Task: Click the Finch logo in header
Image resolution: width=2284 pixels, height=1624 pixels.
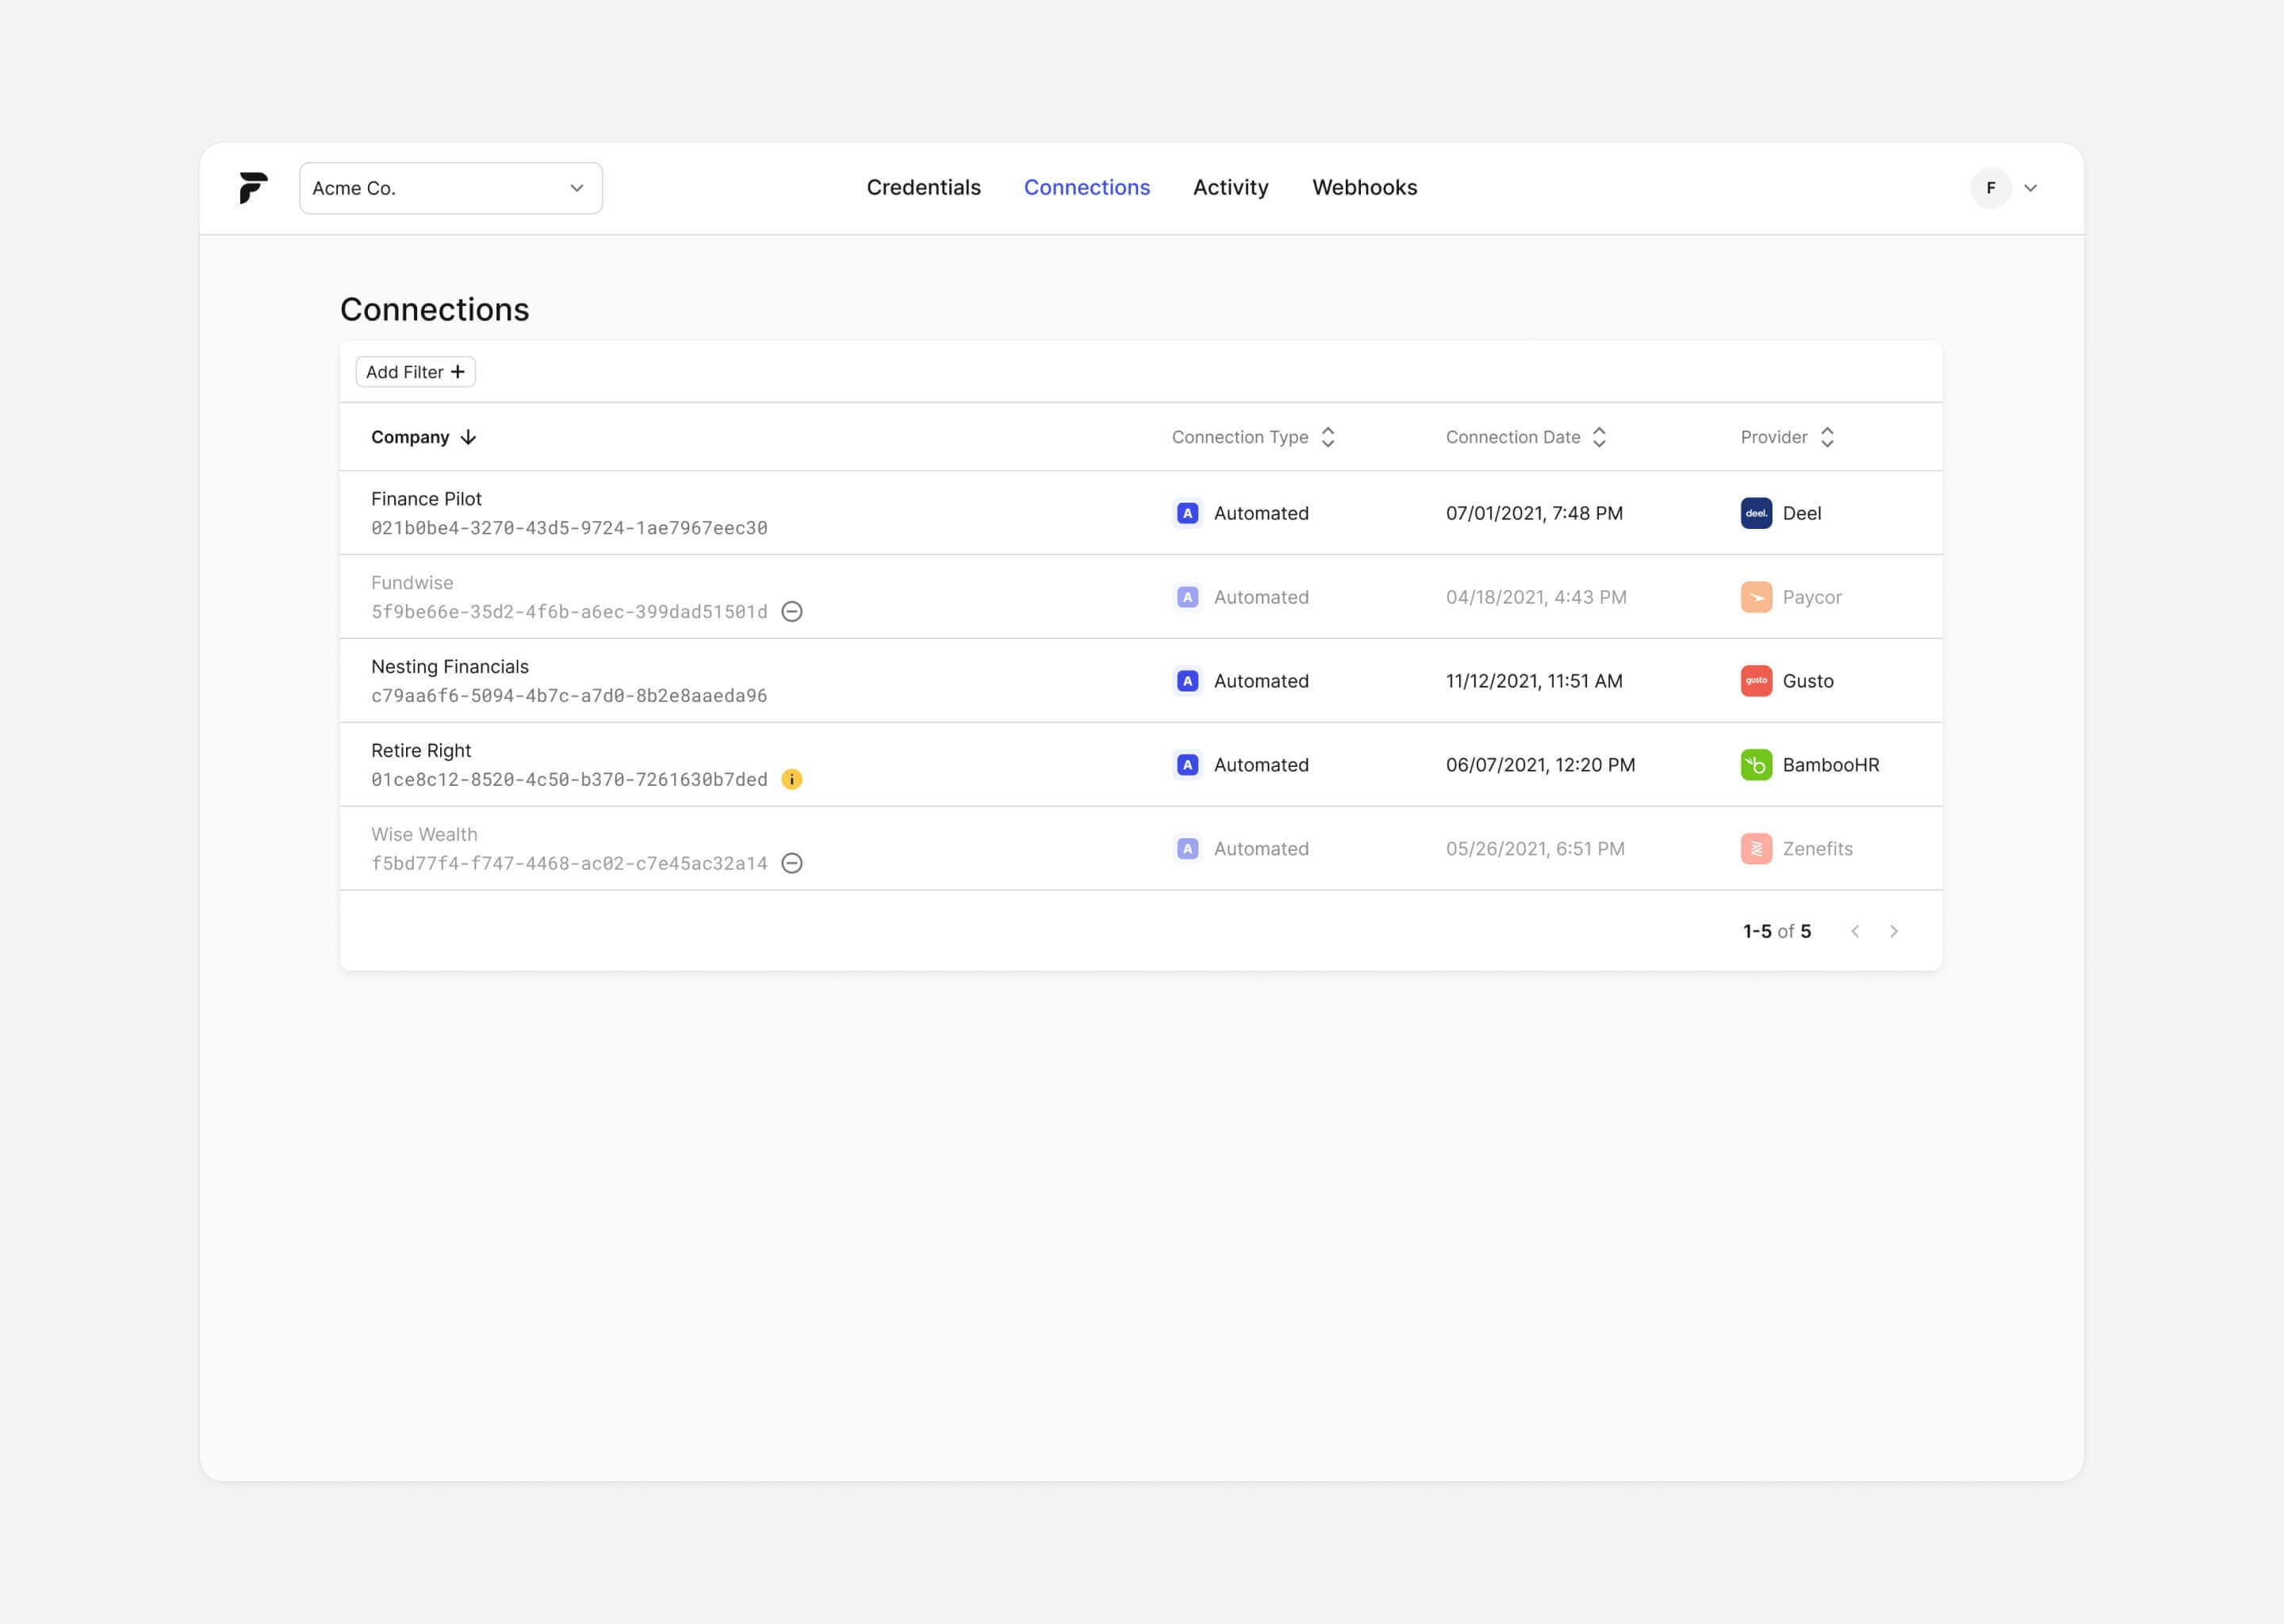Action: pos(253,188)
